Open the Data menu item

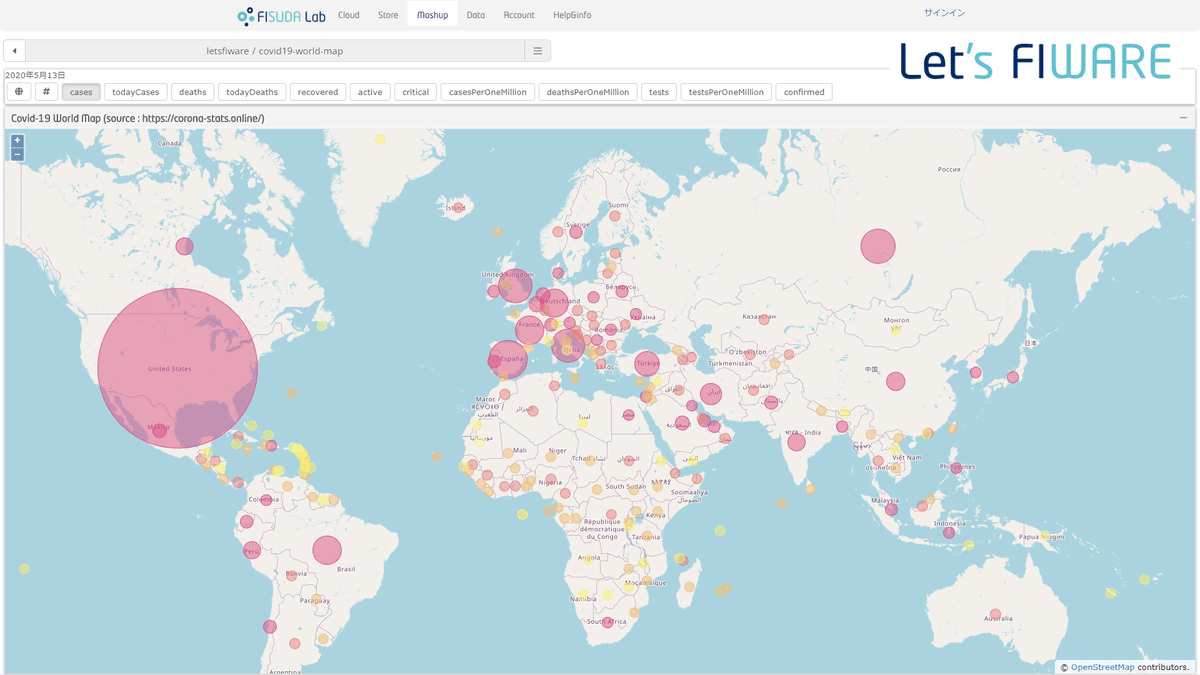click(x=476, y=15)
